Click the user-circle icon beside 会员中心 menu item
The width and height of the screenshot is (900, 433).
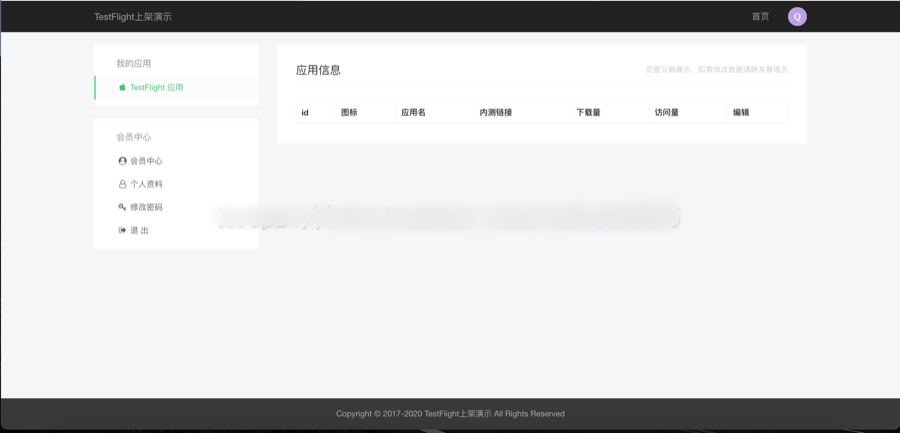click(x=123, y=161)
